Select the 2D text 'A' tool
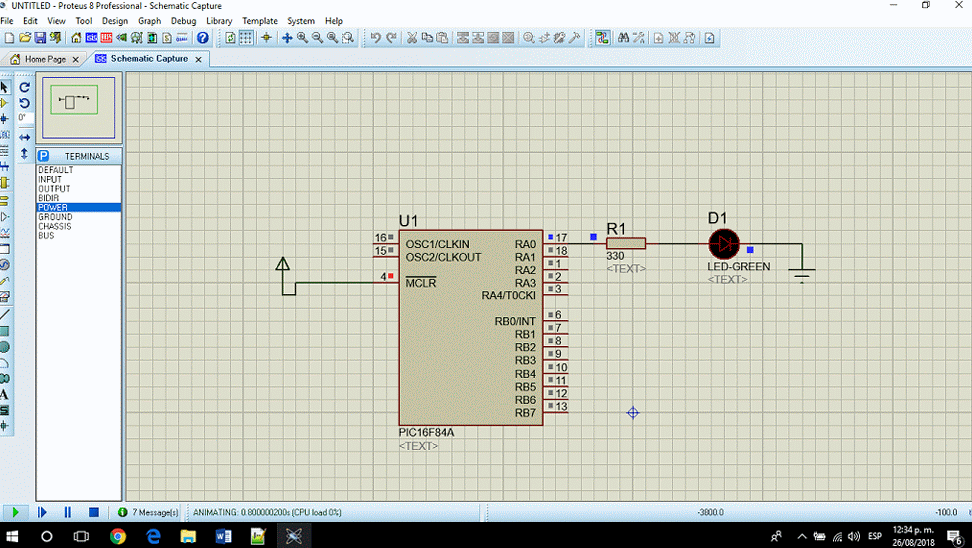972x548 pixels. tap(5, 394)
